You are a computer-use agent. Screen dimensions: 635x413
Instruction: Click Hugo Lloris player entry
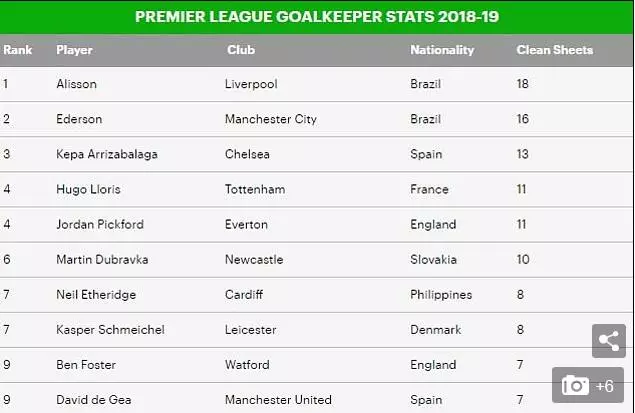tap(88, 189)
